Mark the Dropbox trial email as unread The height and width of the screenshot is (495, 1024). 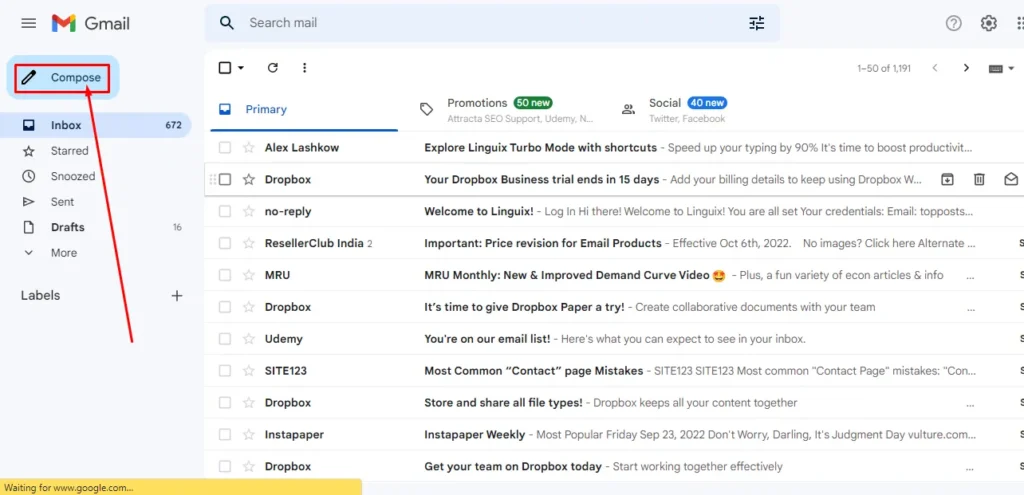point(1010,179)
